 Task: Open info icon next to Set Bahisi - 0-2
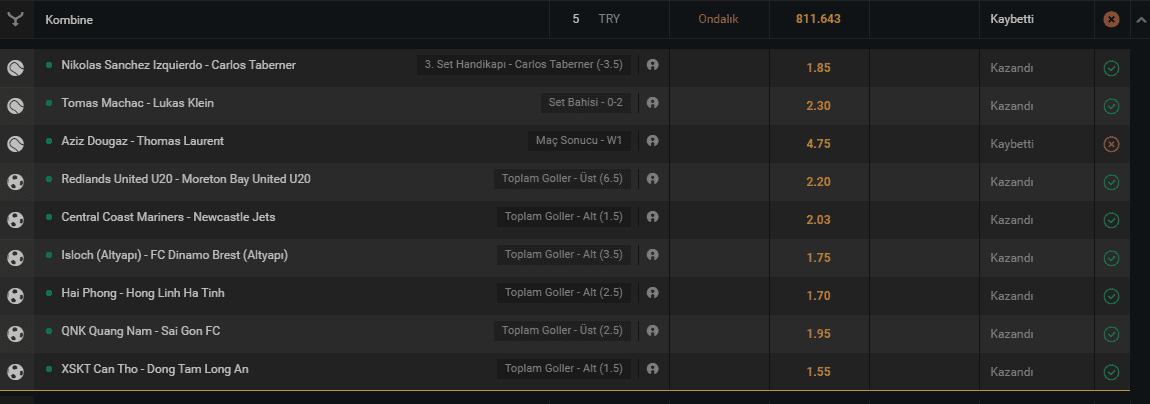[653, 103]
